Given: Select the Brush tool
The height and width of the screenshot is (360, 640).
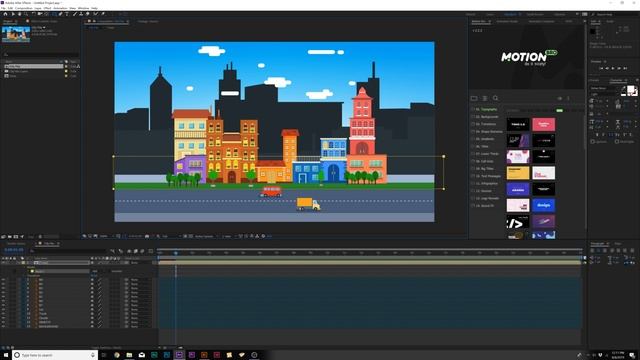Looking at the screenshot, I should [74, 13].
